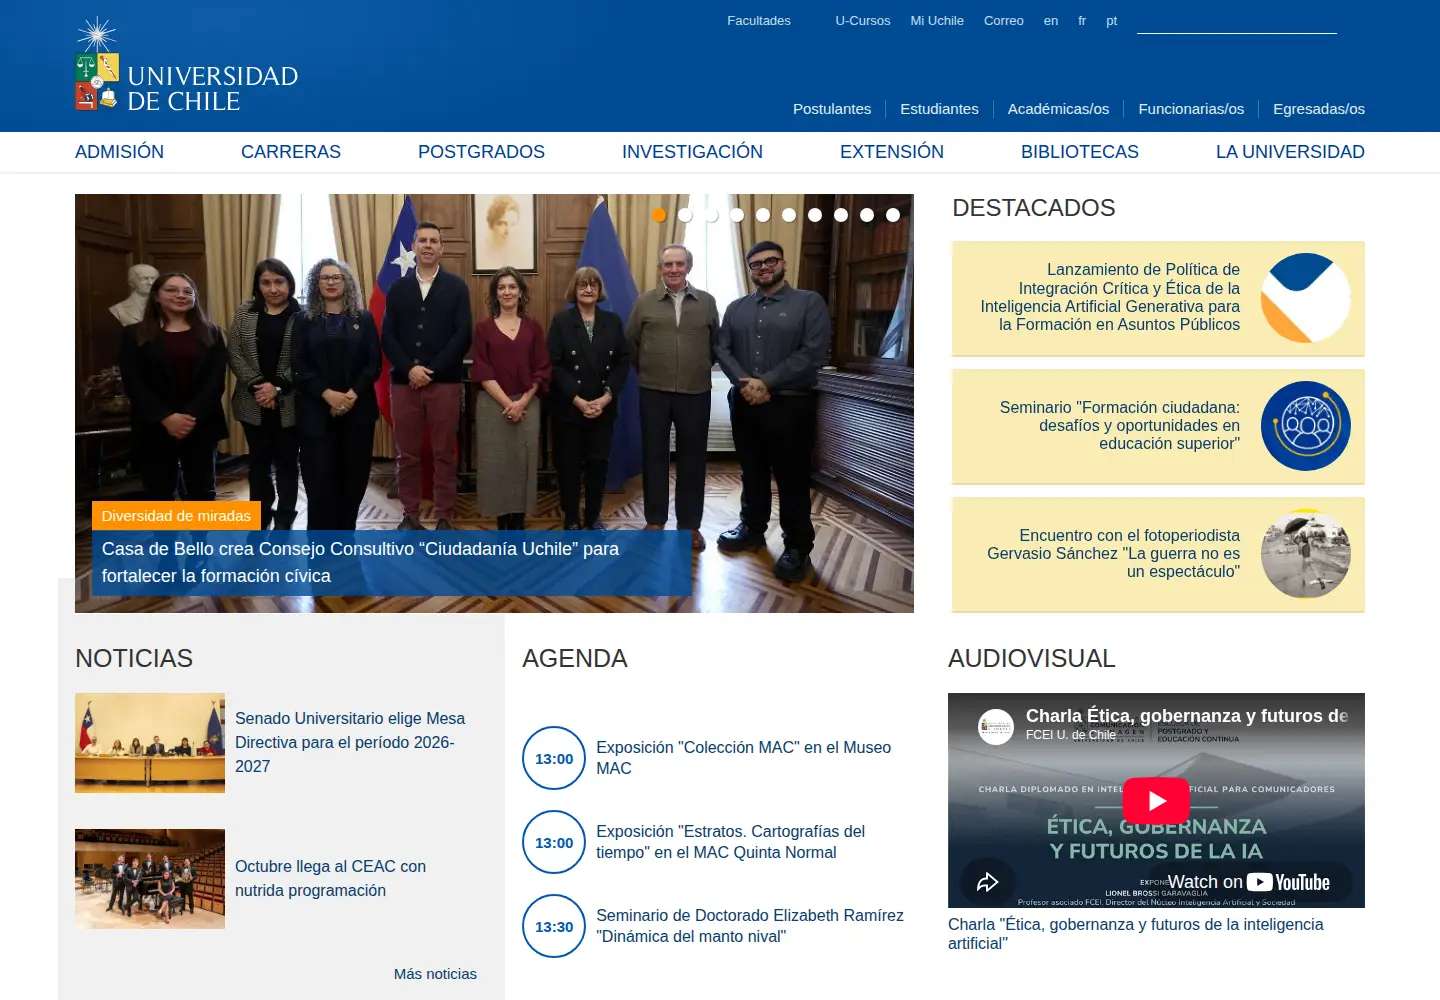1440x1000 pixels.
Task: Open the 13:00 time badge for Estratos exhibition
Action: tap(554, 842)
